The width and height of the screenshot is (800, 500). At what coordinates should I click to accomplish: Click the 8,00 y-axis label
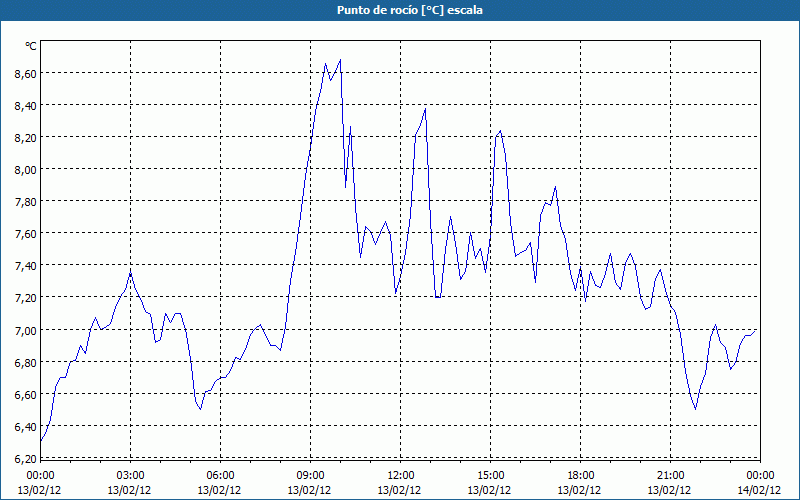pos(26,170)
